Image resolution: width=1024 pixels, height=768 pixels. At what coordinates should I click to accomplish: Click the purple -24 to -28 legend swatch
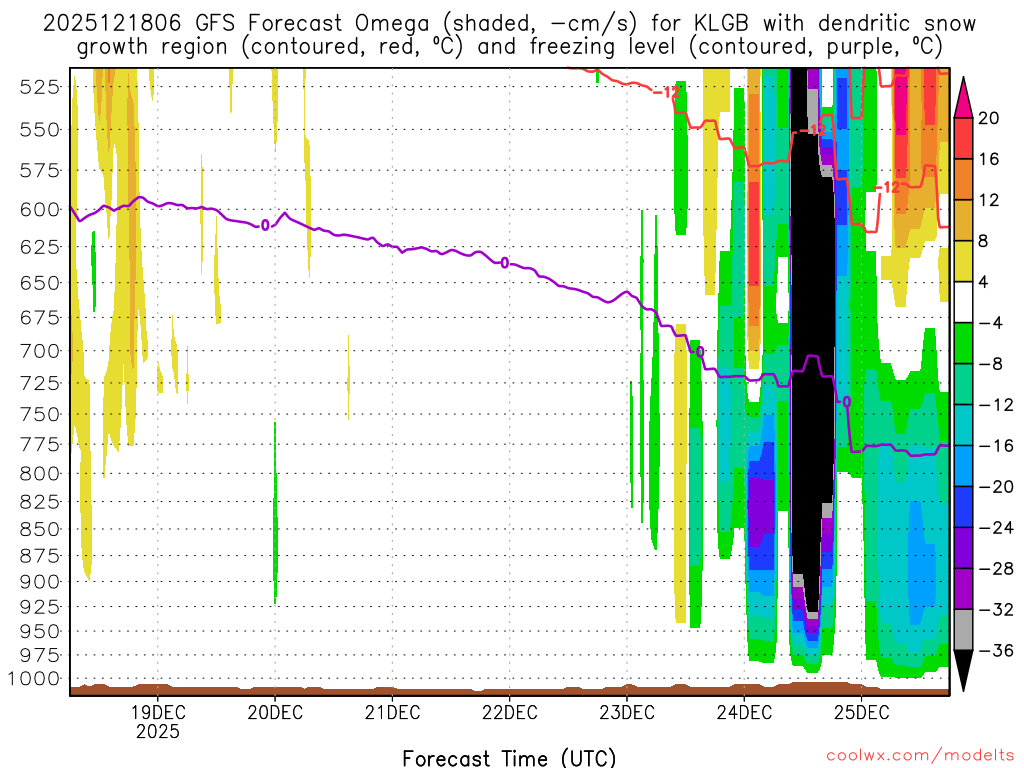tap(963, 548)
